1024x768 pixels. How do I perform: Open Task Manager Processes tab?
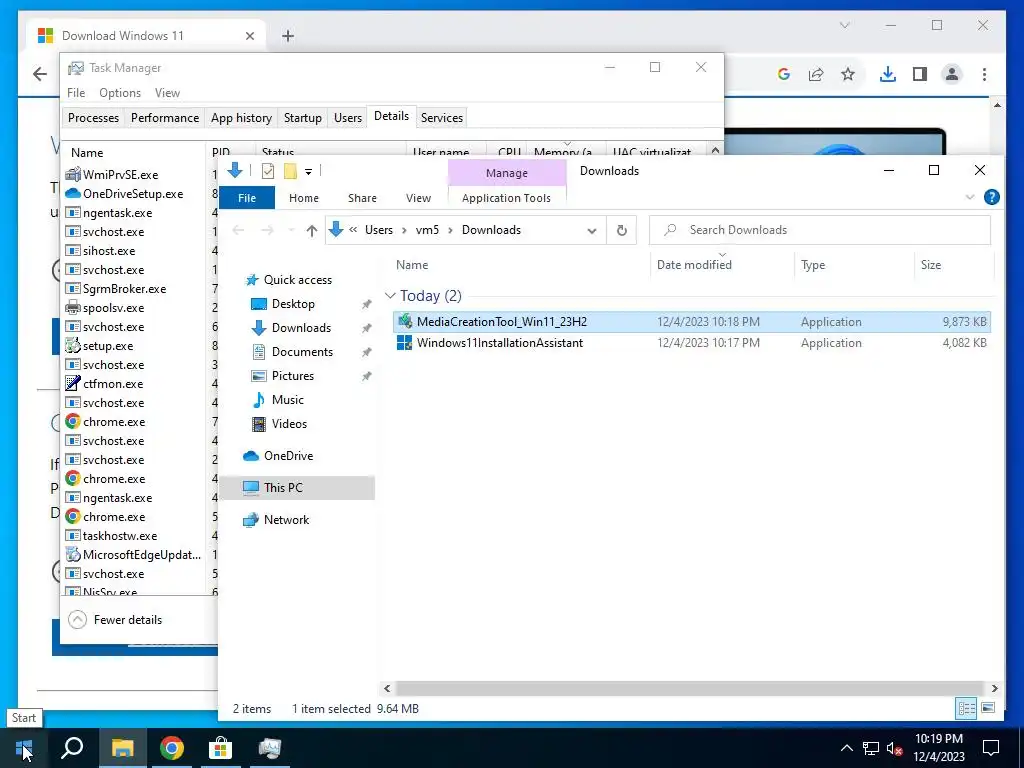click(x=93, y=118)
